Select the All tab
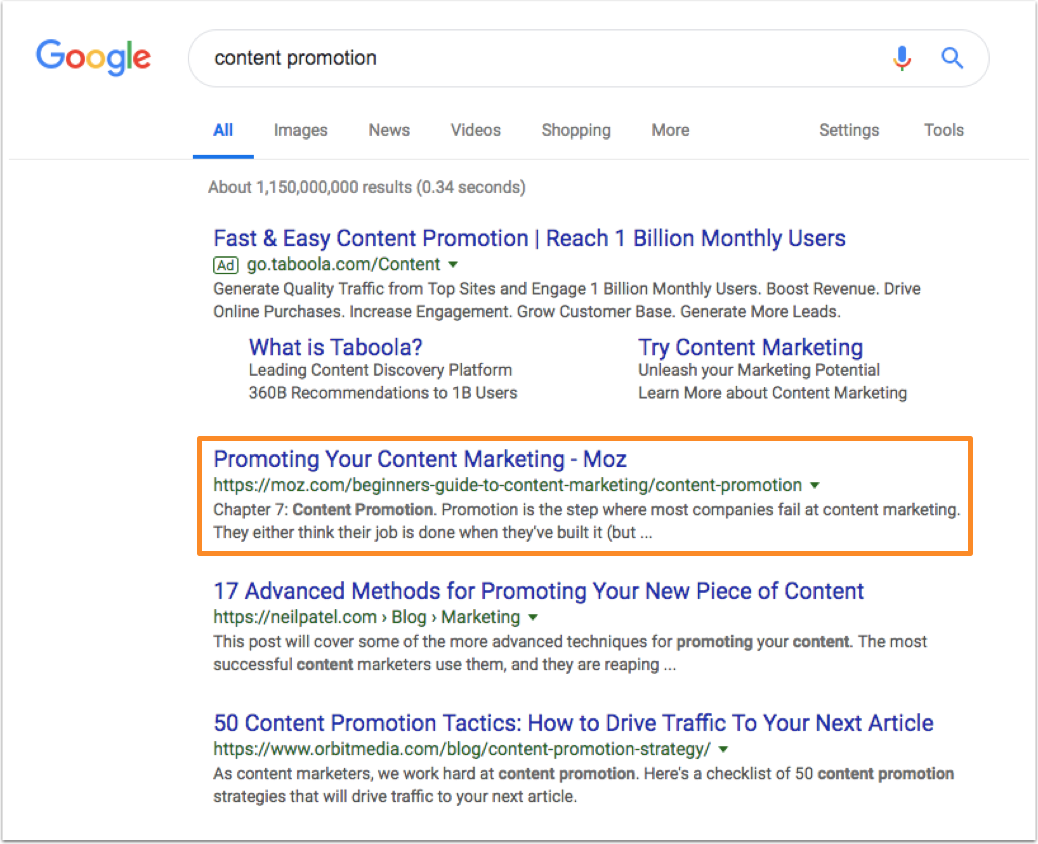The width and height of the screenshot is (1038, 844). (x=223, y=130)
